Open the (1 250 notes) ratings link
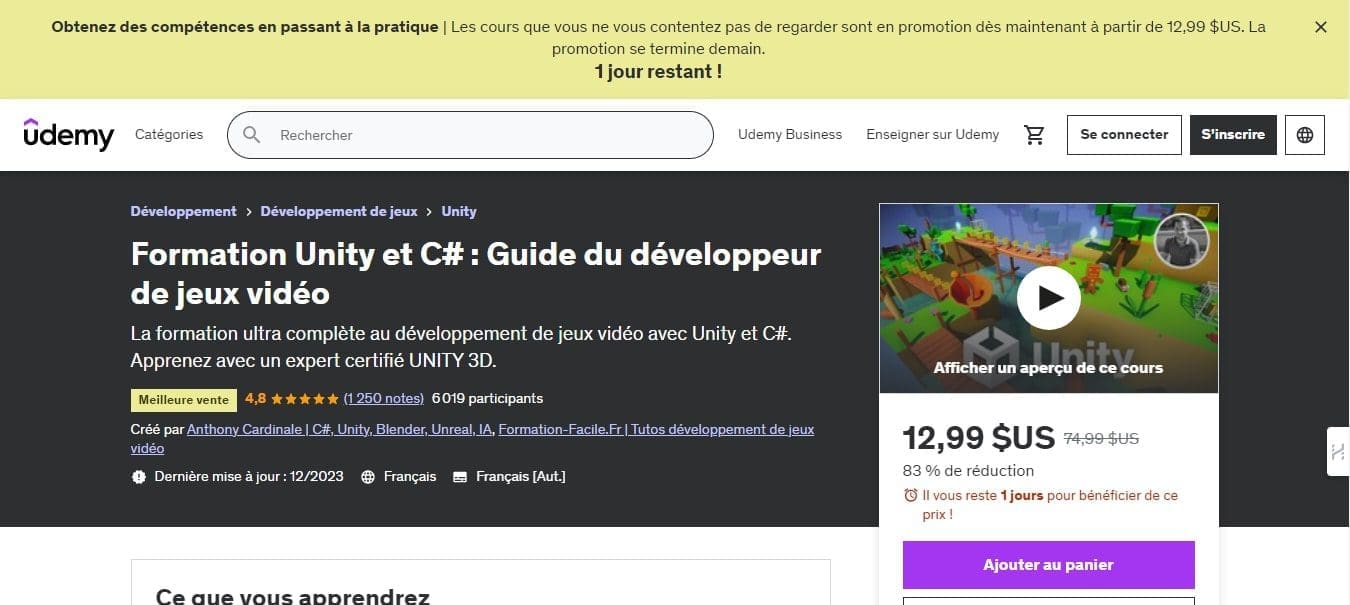This screenshot has width=1350, height=605. 384,398
